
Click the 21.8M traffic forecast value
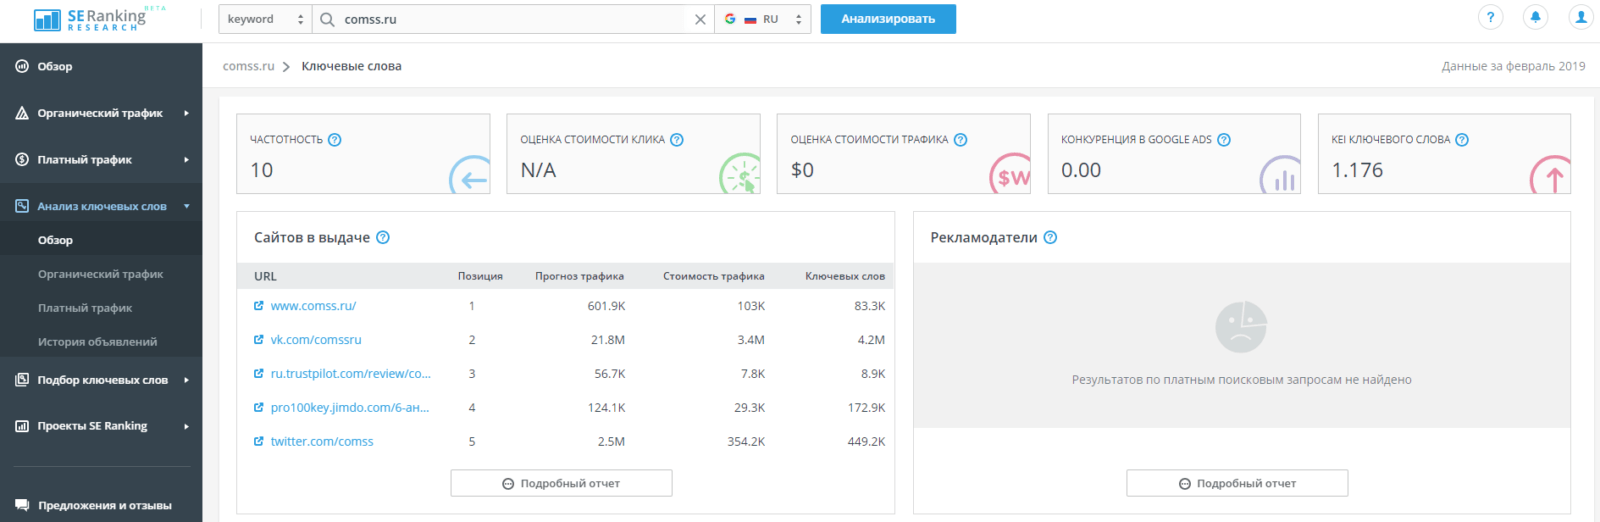click(608, 340)
